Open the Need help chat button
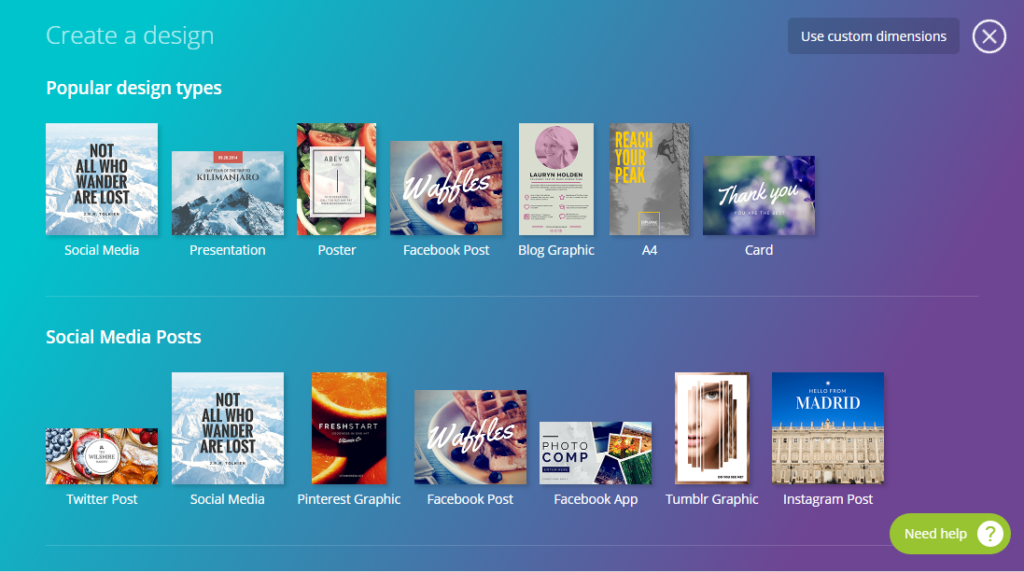 click(x=949, y=534)
